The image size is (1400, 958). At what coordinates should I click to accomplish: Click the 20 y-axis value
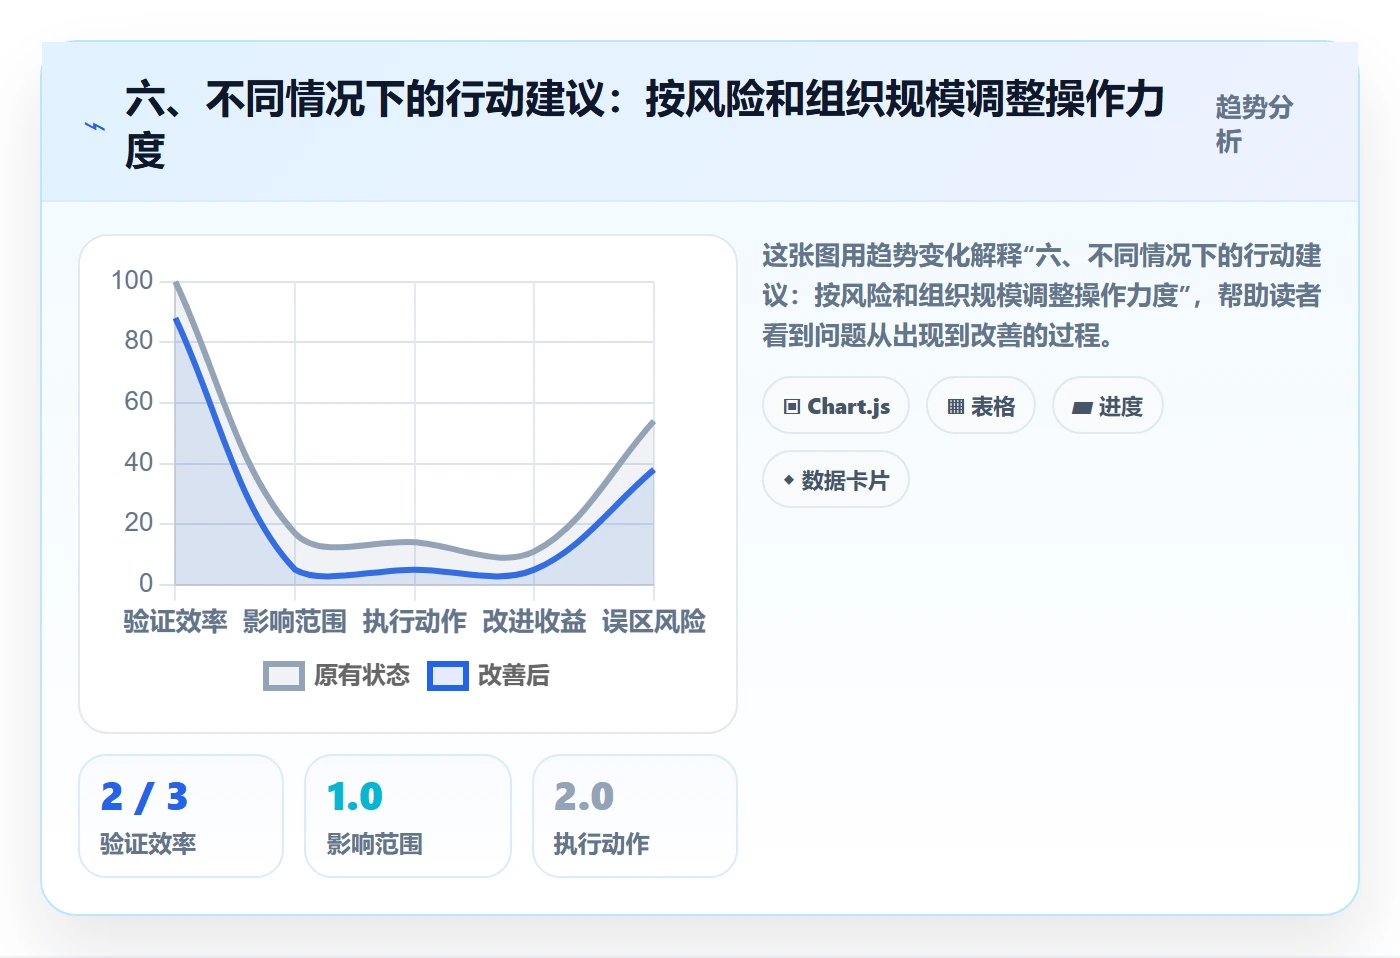(139, 522)
